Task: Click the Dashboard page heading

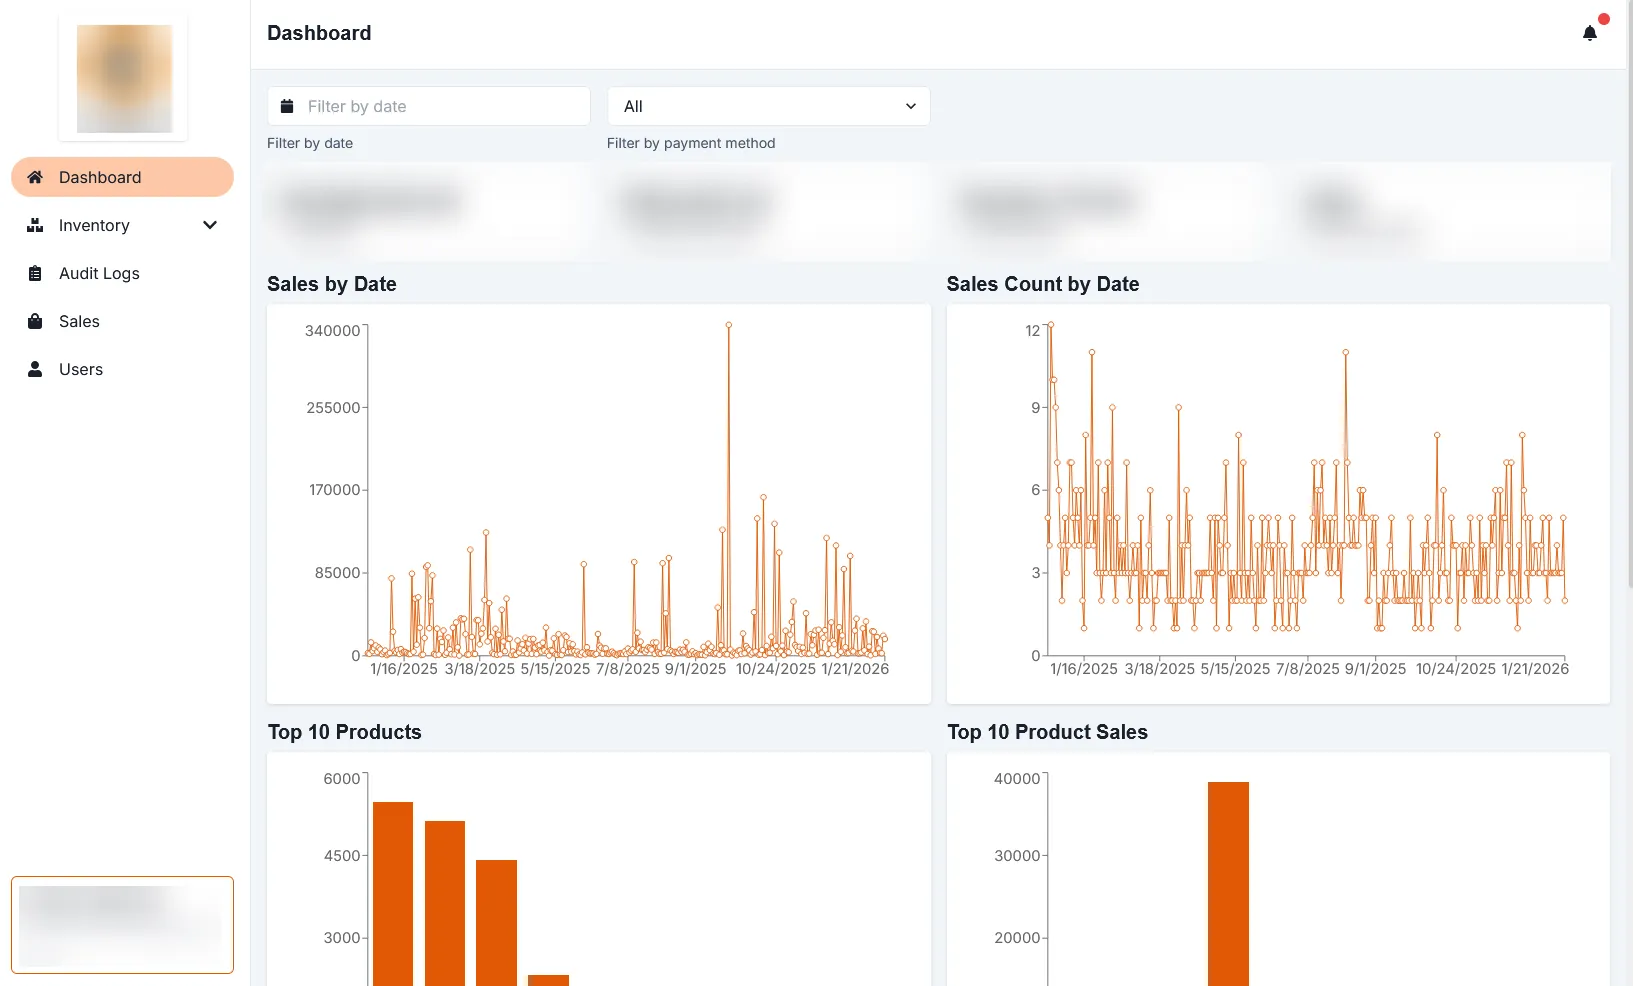Action: point(319,33)
